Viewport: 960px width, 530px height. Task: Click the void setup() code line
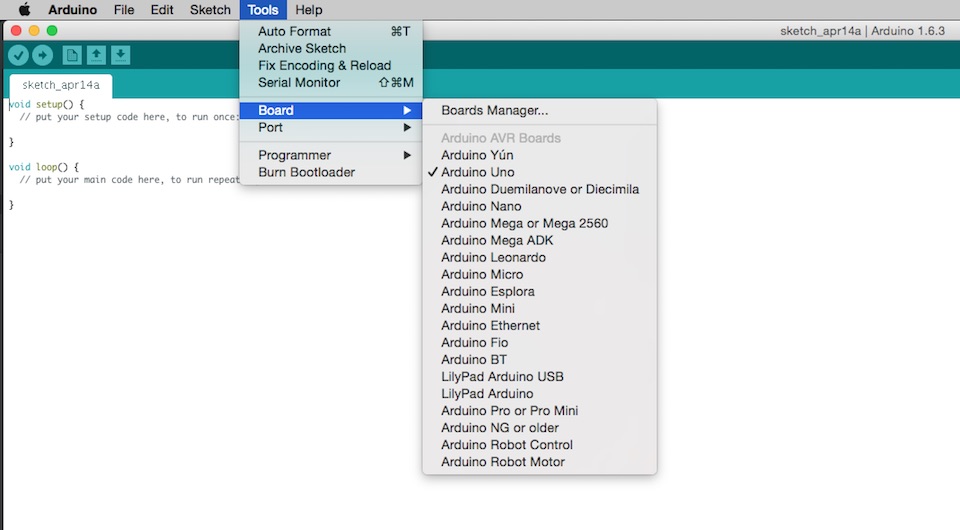pos(47,105)
